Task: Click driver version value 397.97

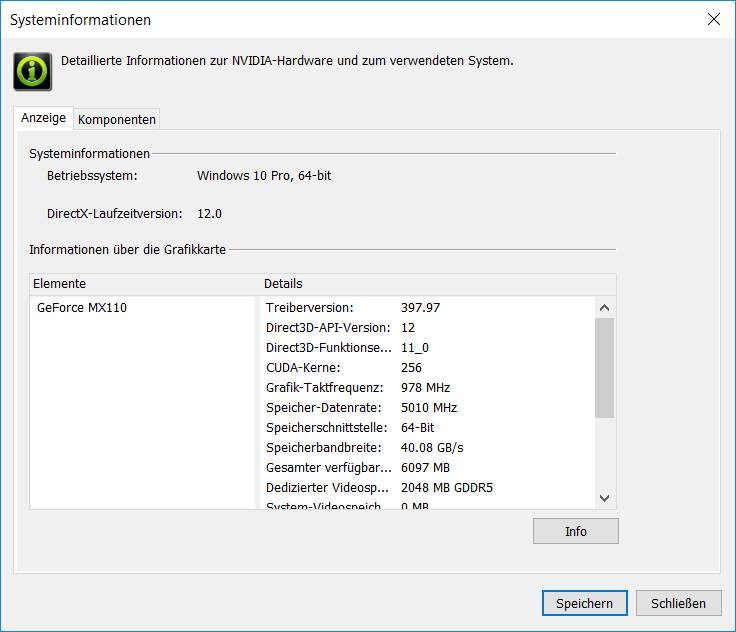Action: tap(420, 308)
